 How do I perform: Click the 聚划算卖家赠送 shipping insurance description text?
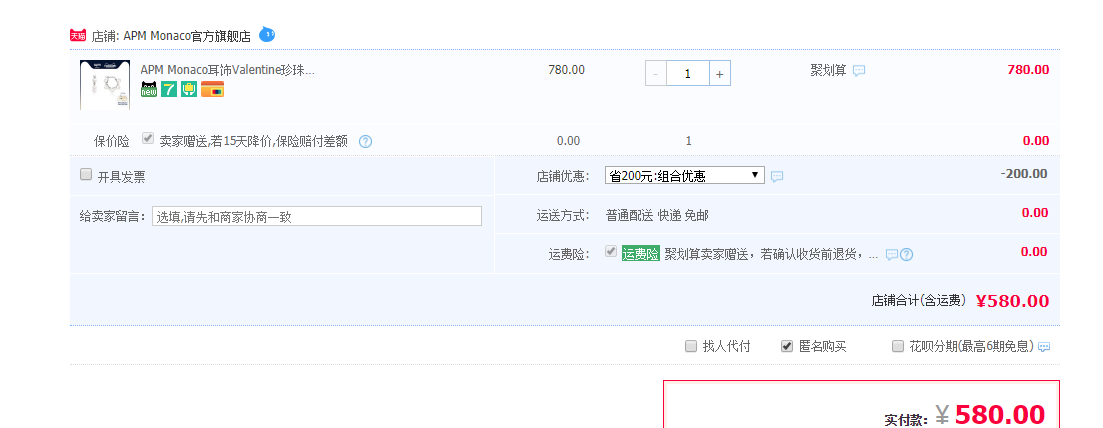tap(771, 254)
